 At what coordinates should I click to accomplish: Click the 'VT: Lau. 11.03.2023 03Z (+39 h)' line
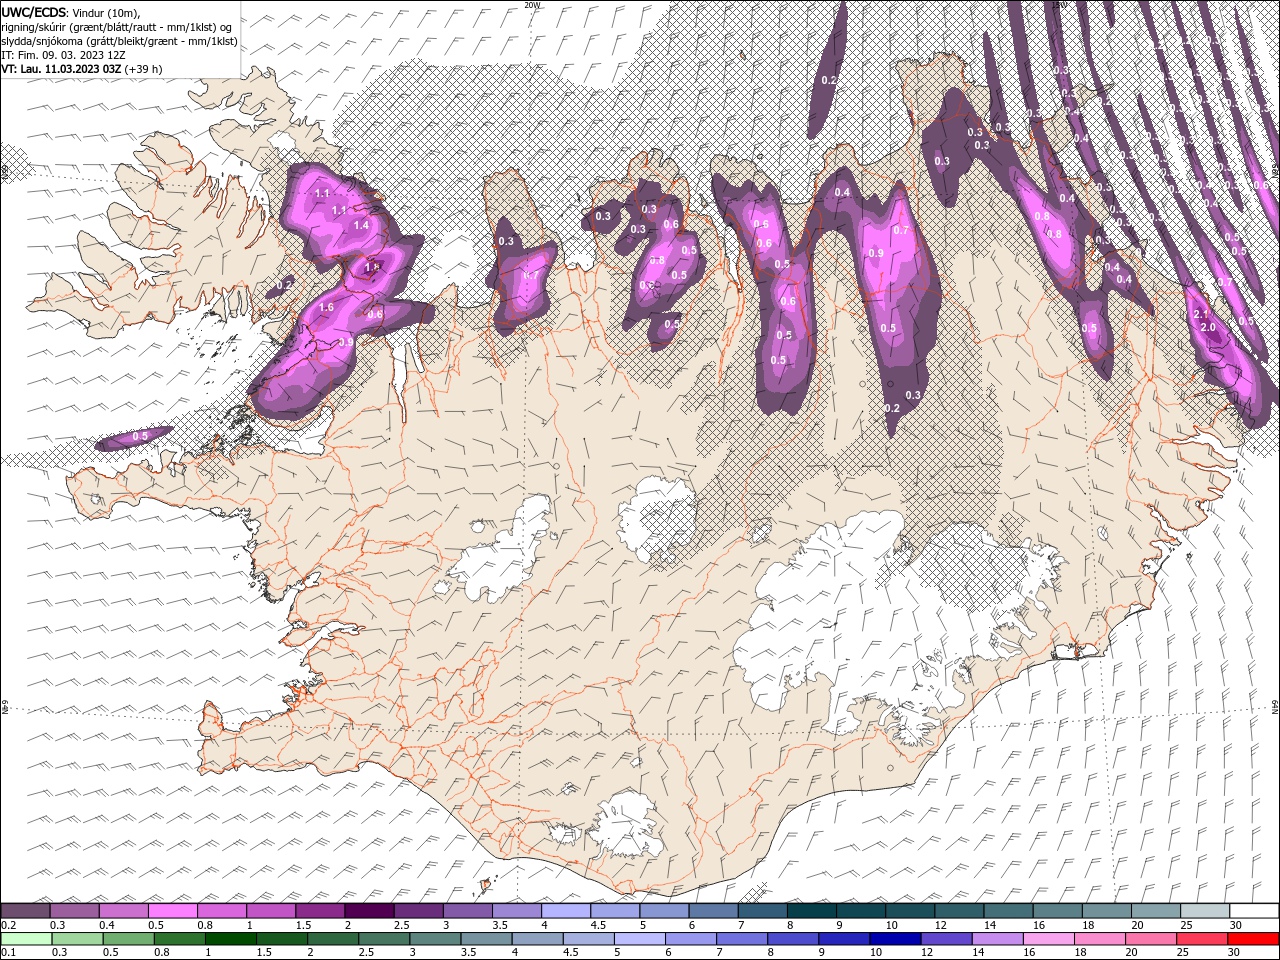pyautogui.click(x=82, y=69)
